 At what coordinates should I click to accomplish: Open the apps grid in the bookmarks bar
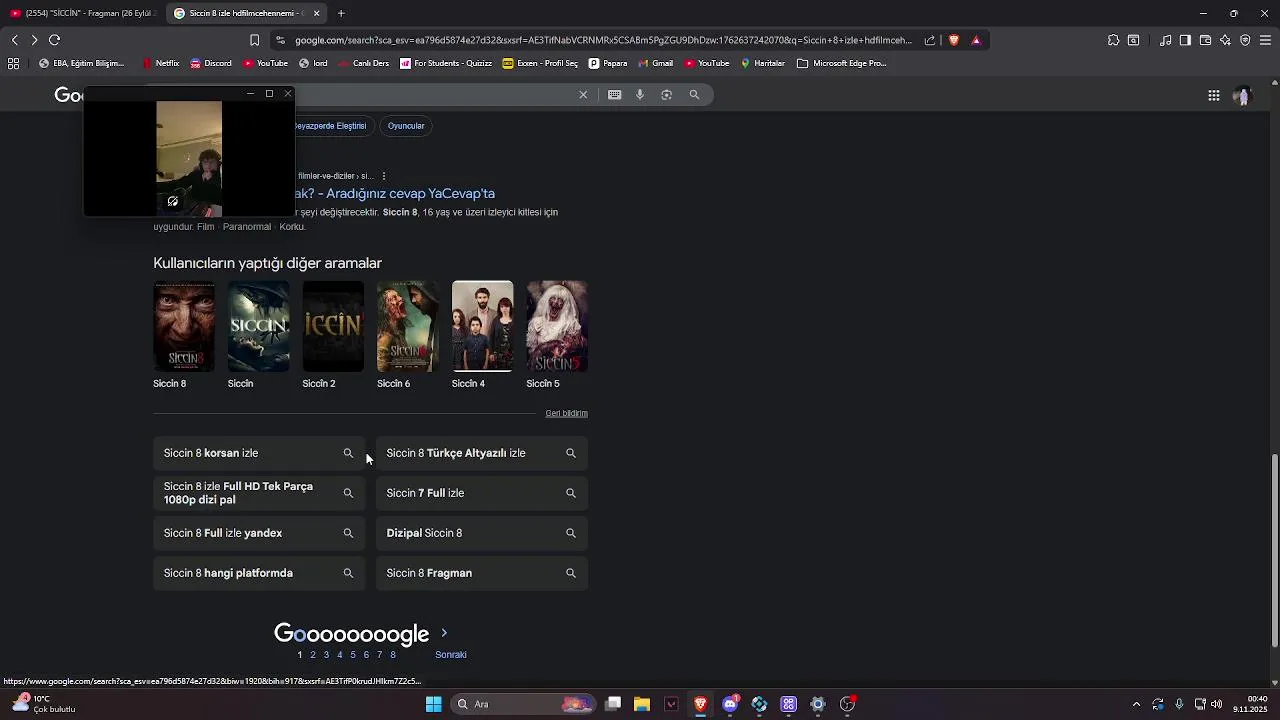13,63
